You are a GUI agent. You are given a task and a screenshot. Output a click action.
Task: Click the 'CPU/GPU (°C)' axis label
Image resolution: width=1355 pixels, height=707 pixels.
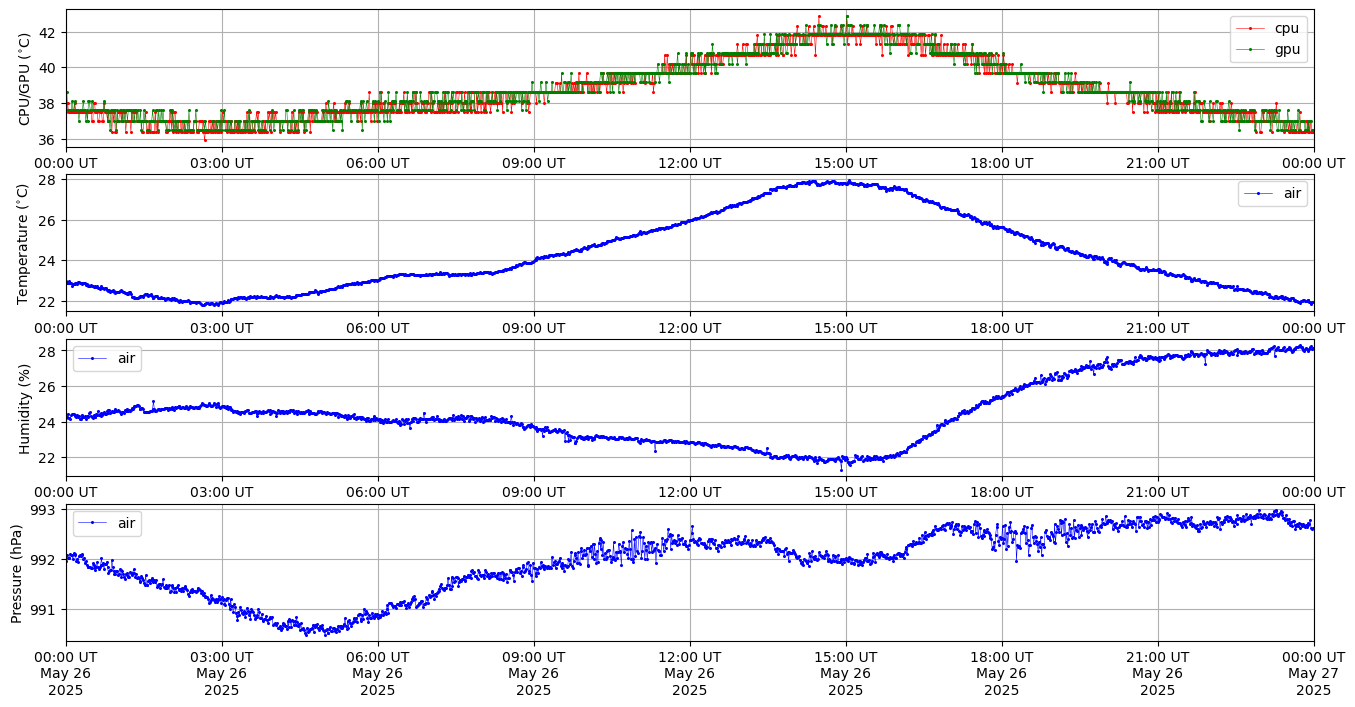(25, 79)
